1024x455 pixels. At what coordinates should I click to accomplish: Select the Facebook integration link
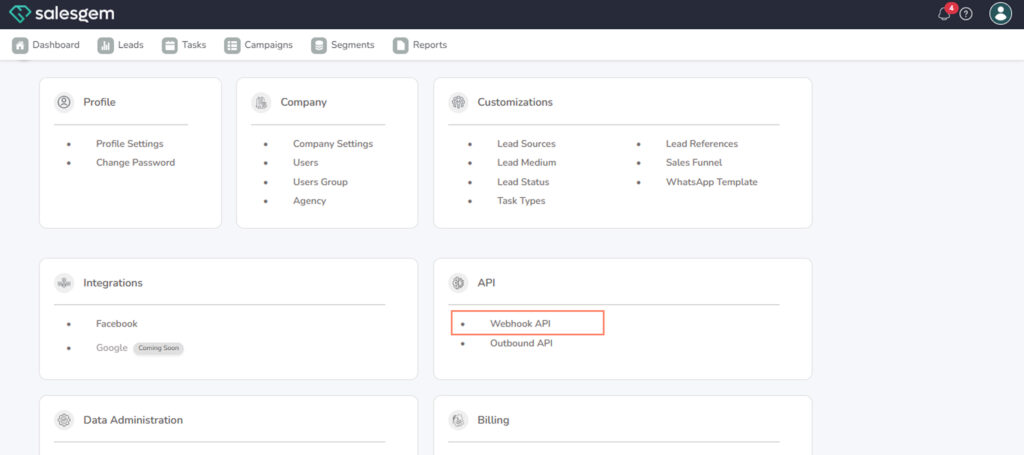pyautogui.click(x=116, y=324)
